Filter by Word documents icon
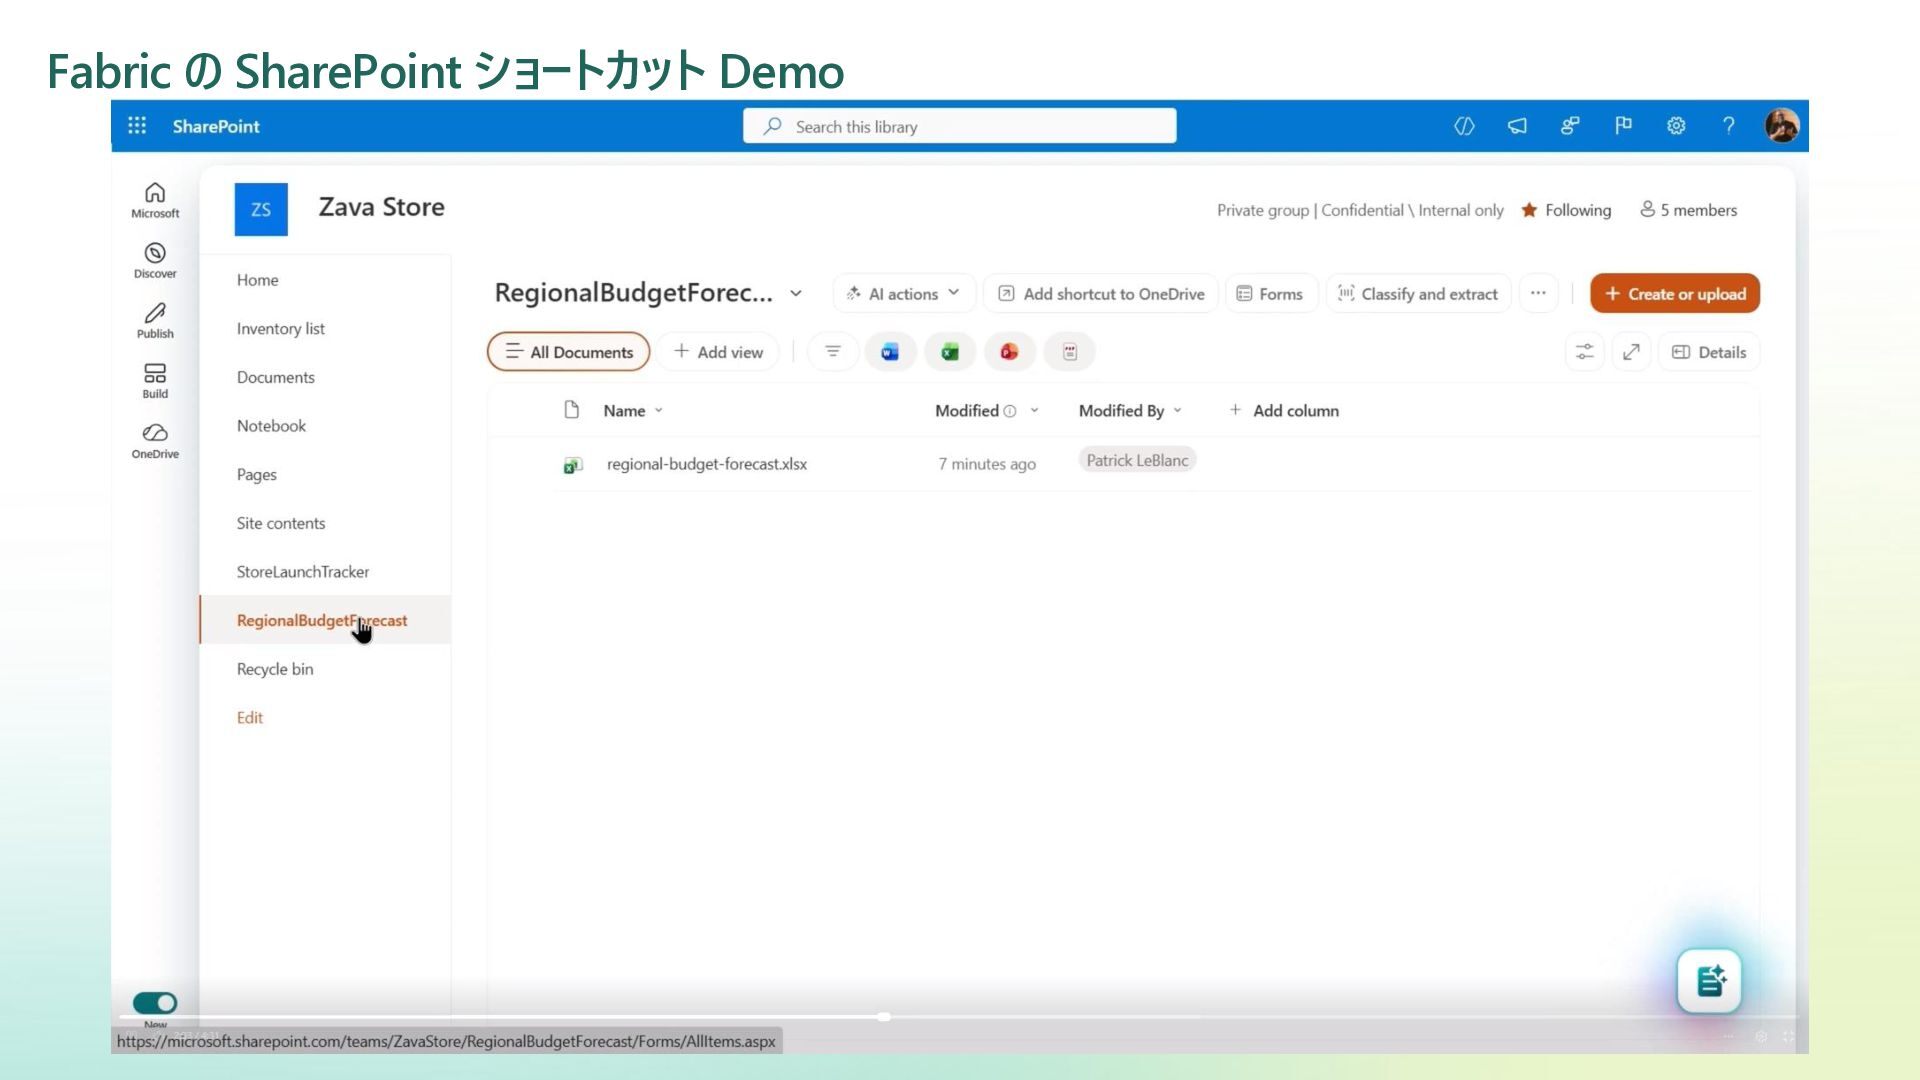 tap(890, 352)
